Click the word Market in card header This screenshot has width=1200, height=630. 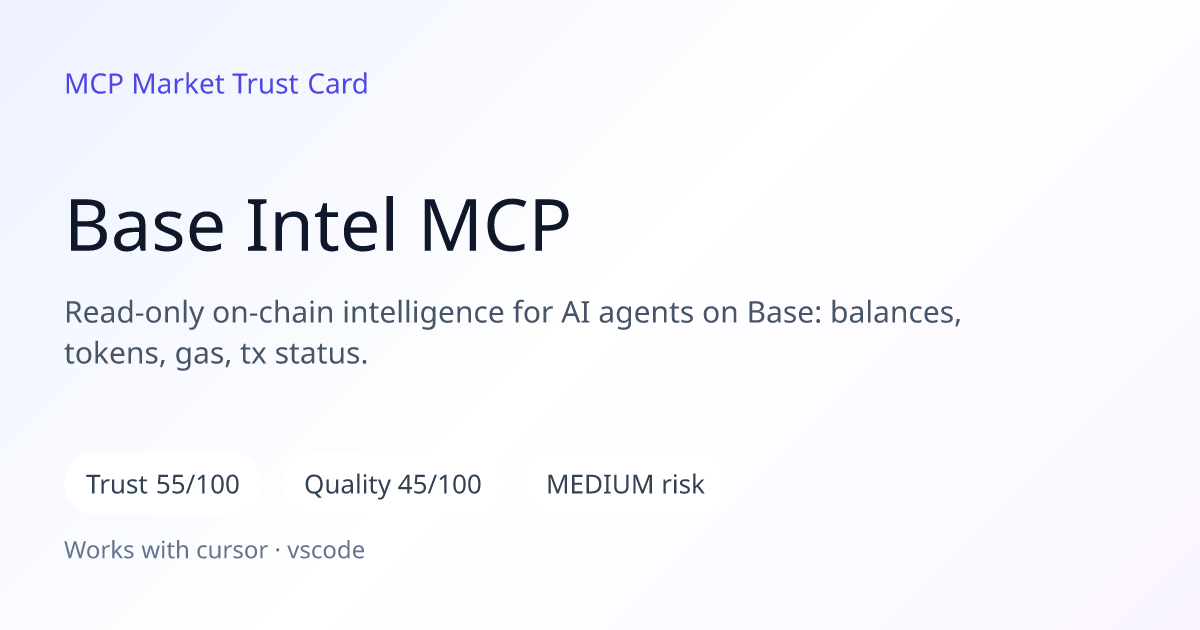179,84
